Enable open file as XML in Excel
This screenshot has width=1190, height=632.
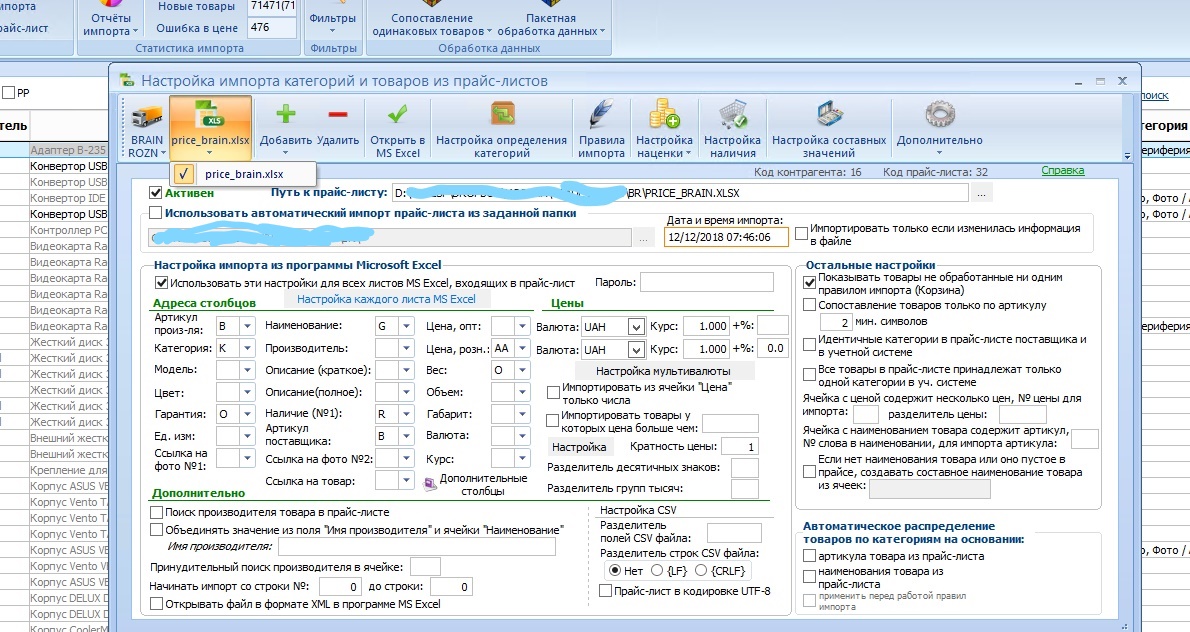point(156,604)
